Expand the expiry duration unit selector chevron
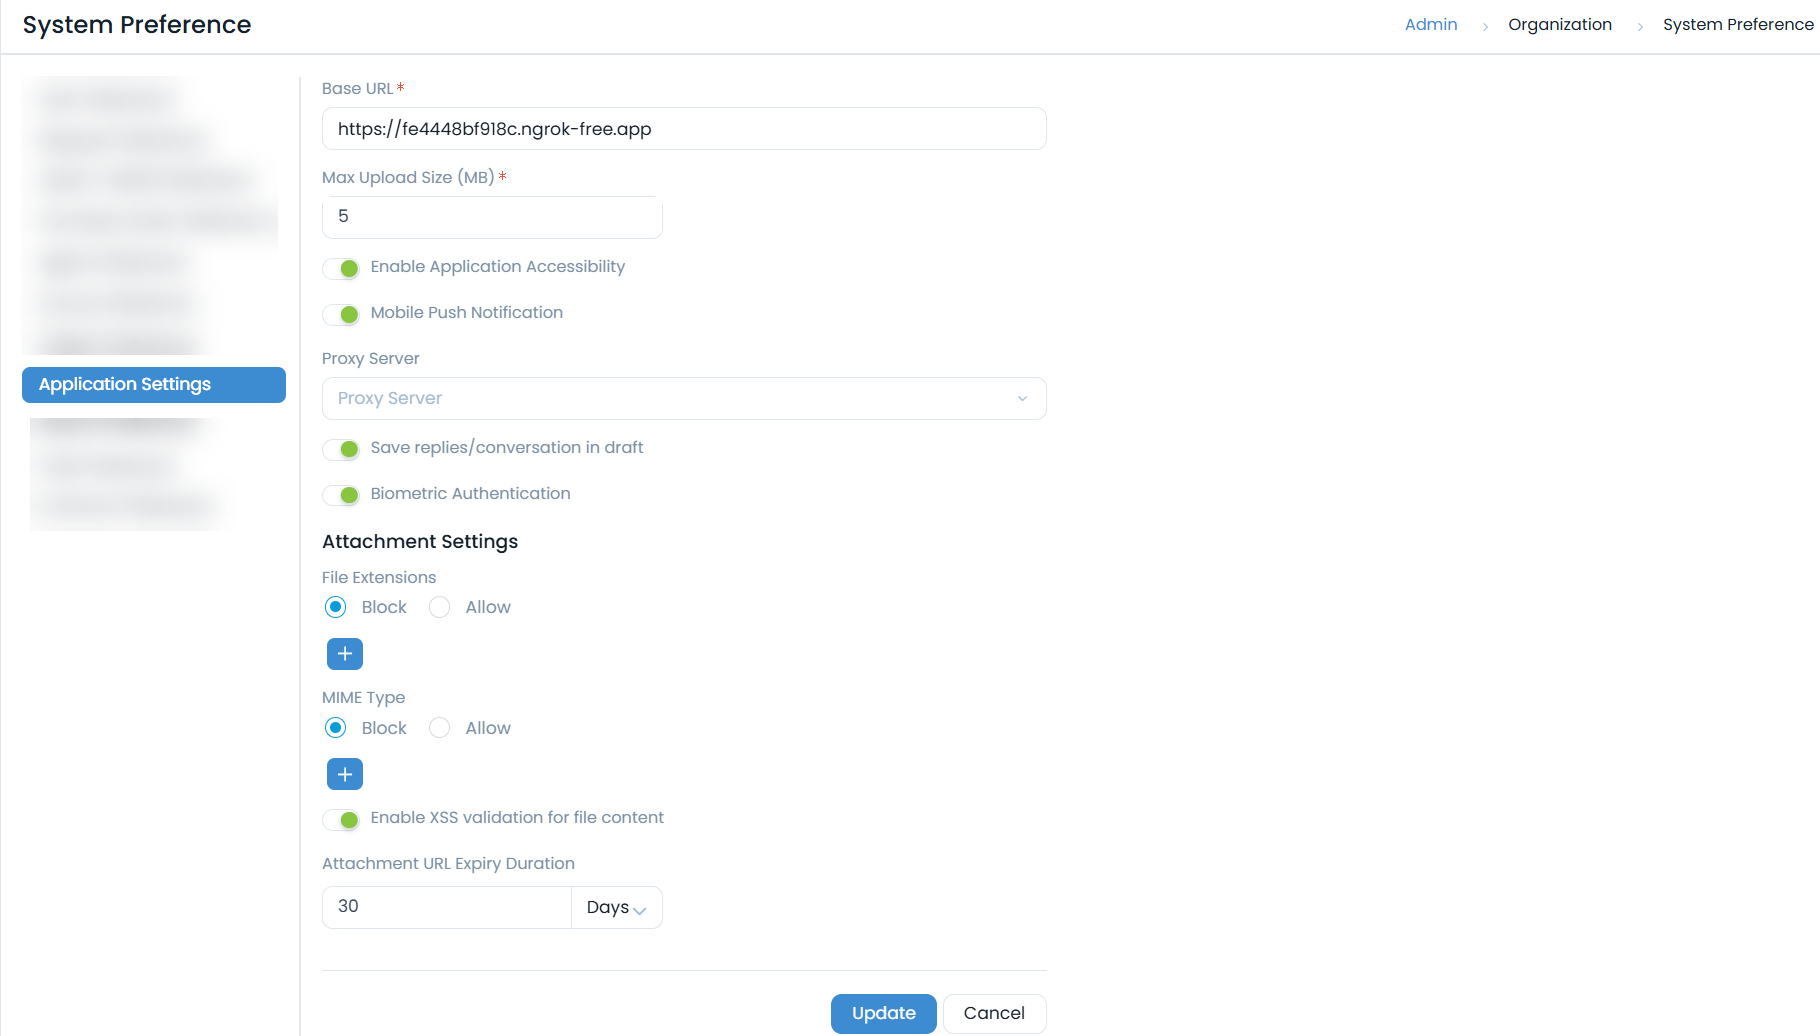1820x1036 pixels. (x=640, y=909)
